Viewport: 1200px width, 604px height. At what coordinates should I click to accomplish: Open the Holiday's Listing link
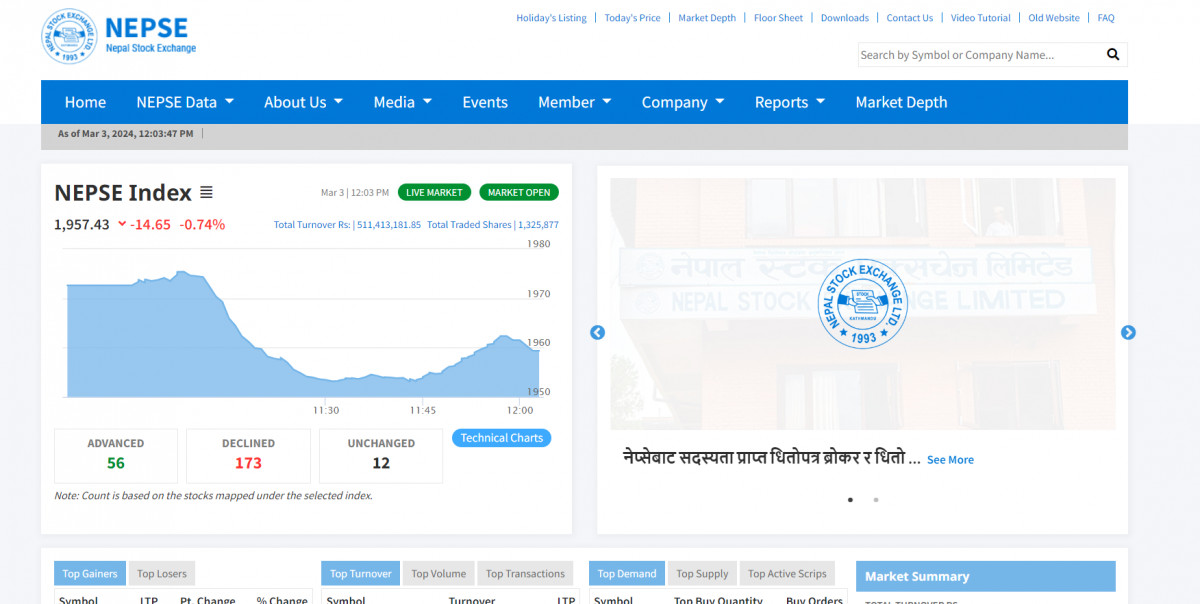pyautogui.click(x=551, y=18)
